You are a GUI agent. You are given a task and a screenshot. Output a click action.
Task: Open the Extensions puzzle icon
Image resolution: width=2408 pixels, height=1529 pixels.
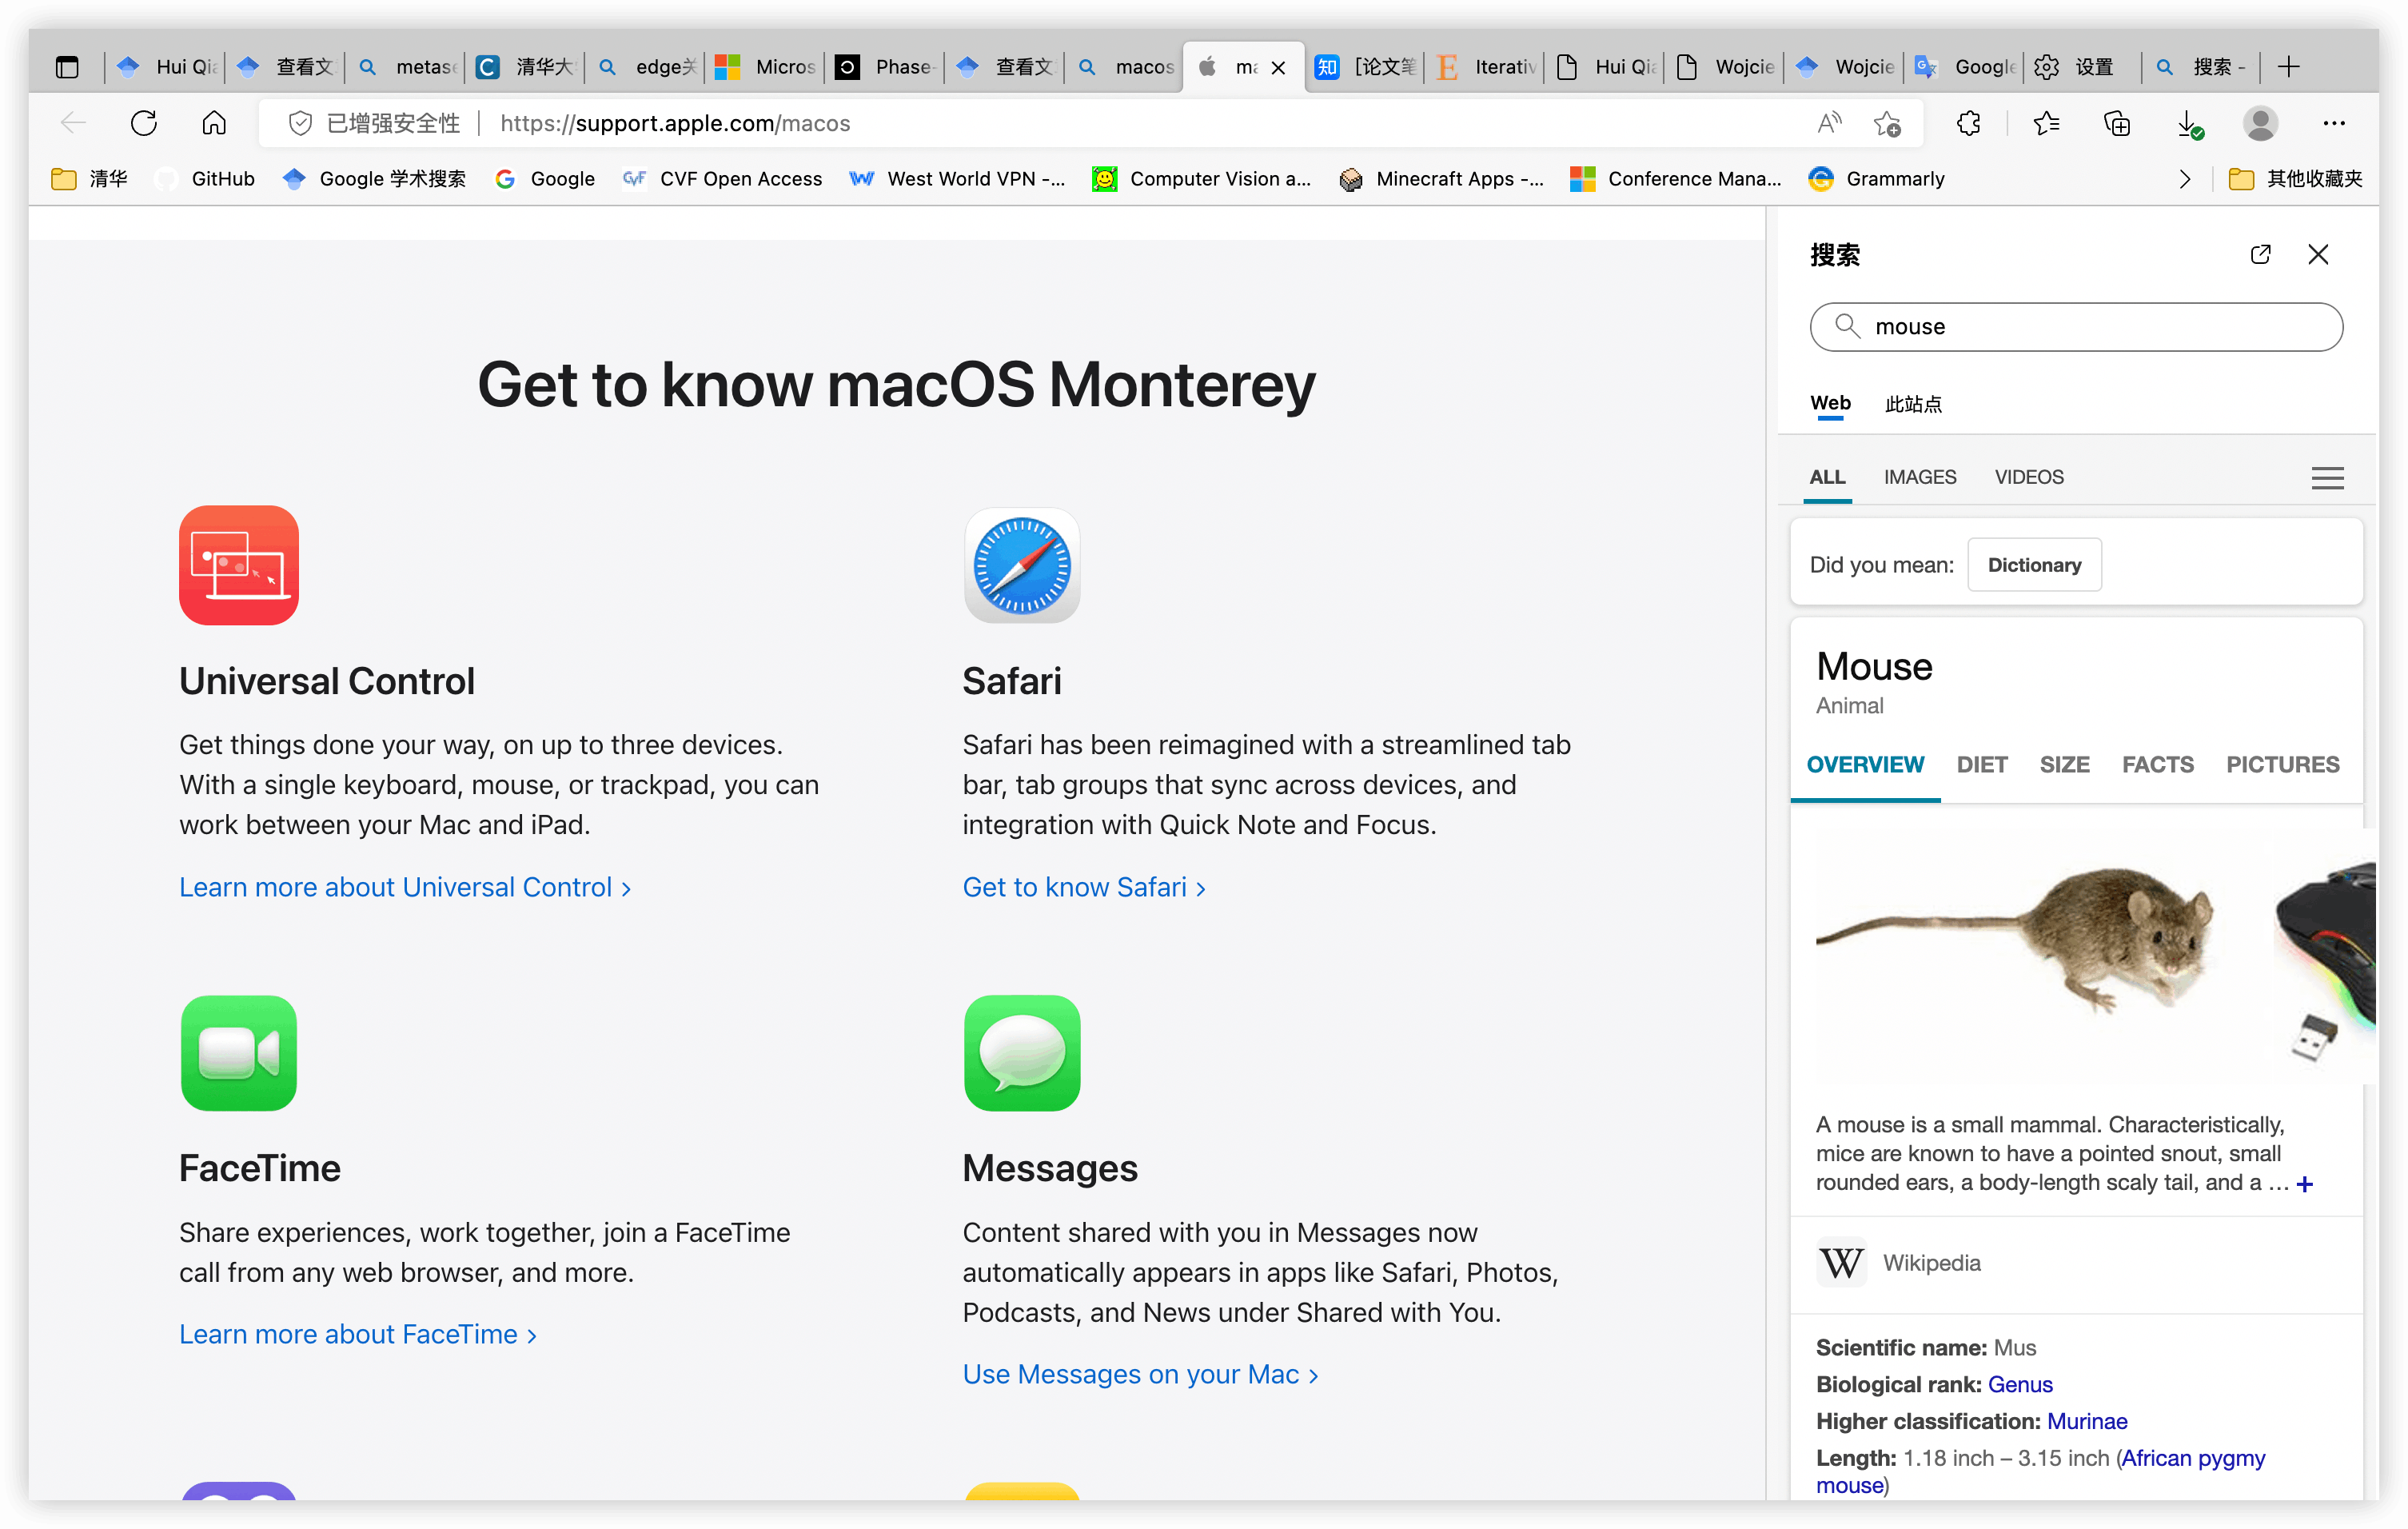1968,123
